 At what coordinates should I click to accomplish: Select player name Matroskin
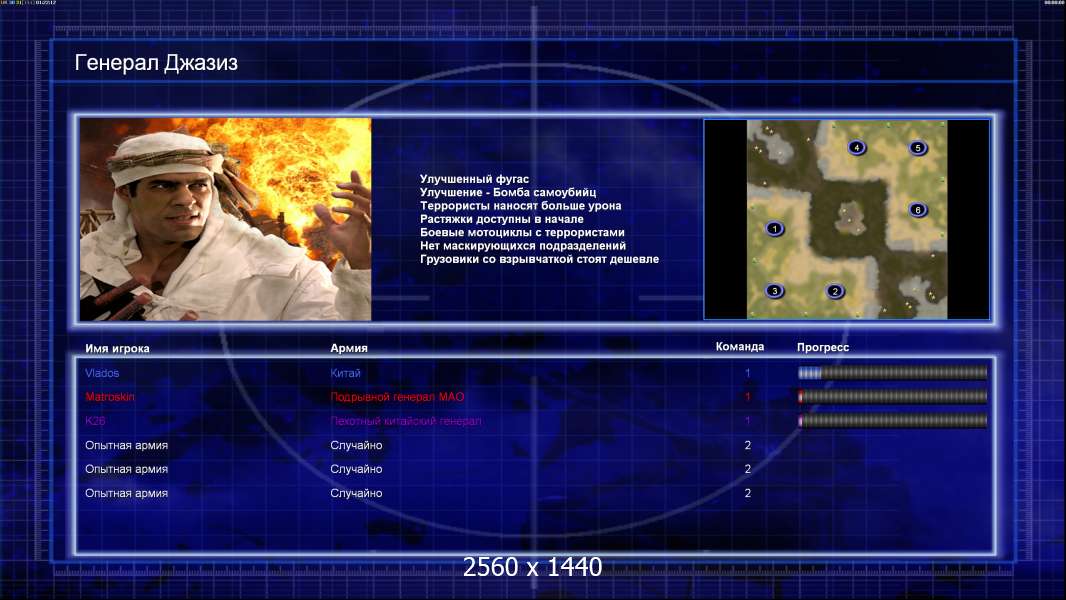click(109, 397)
